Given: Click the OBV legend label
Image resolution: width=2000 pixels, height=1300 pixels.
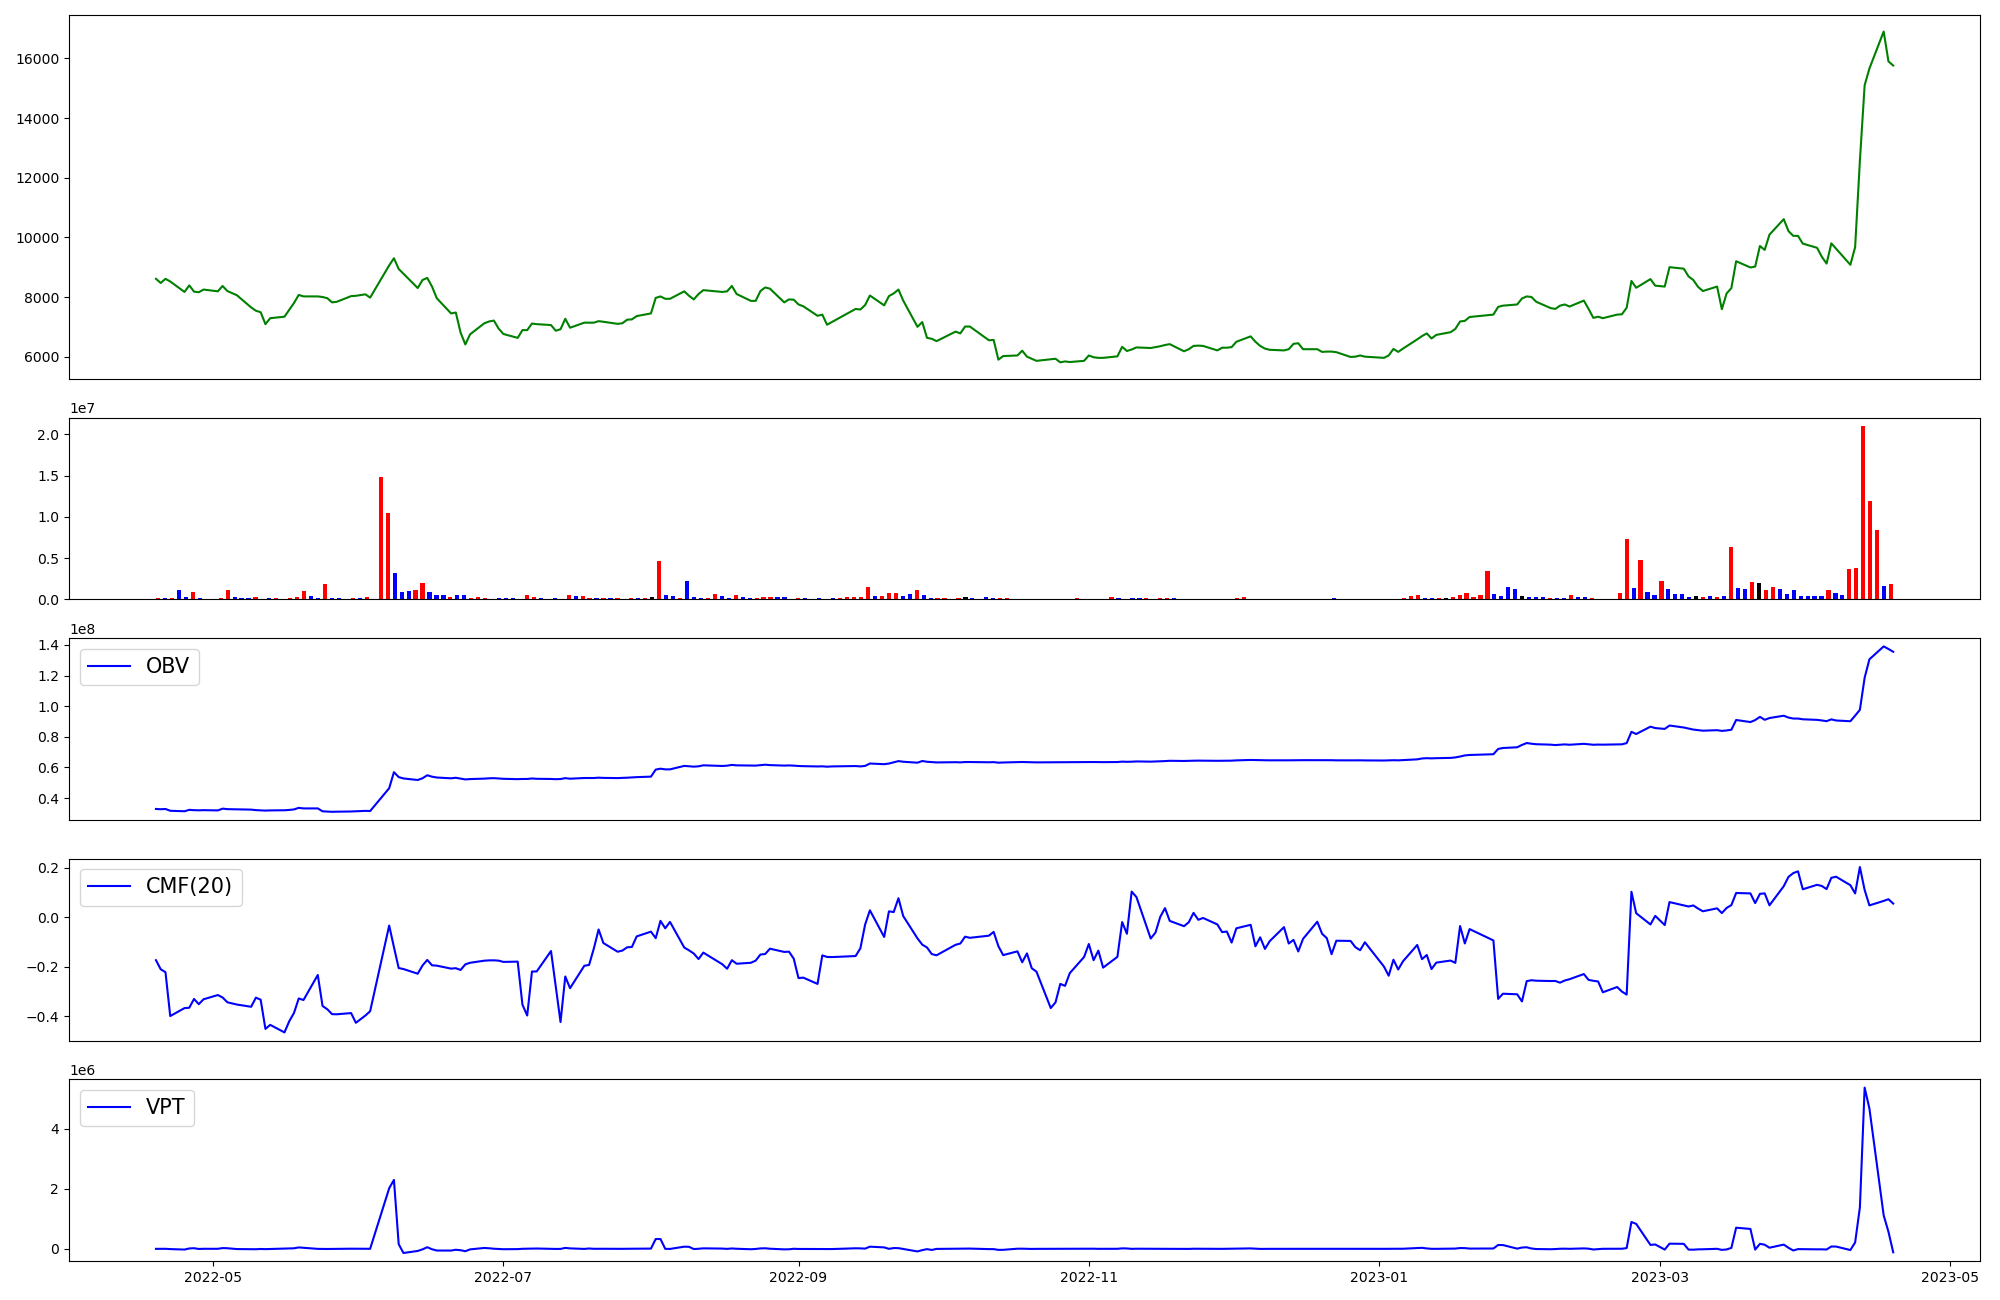Looking at the screenshot, I should tap(167, 666).
